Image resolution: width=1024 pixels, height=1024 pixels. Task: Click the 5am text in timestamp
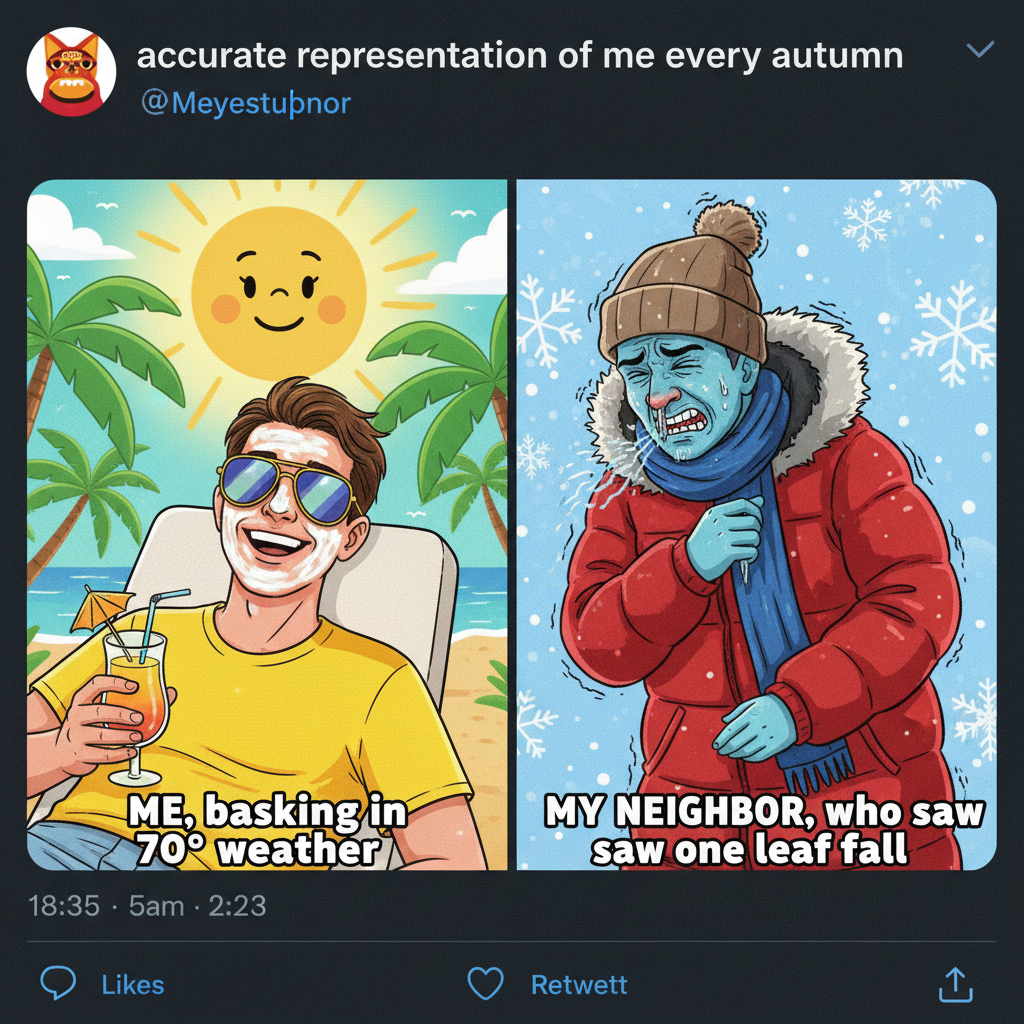pyautogui.click(x=157, y=906)
